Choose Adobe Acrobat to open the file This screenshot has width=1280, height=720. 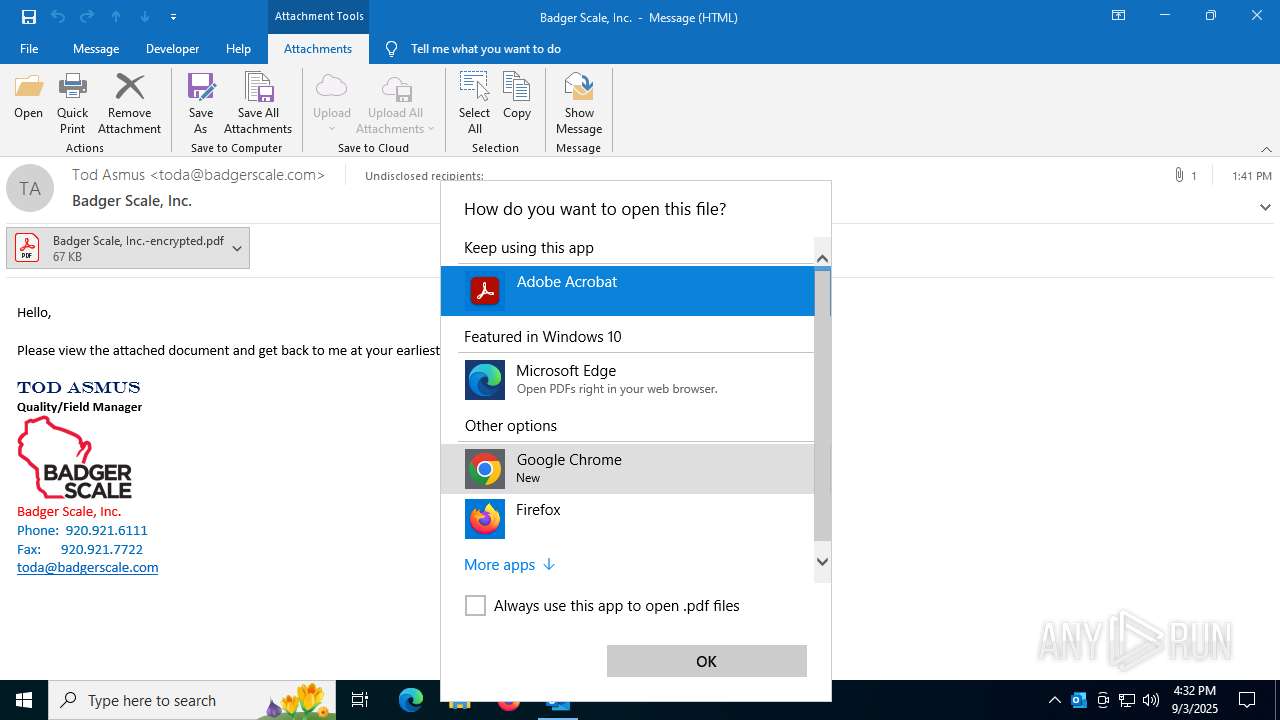pyautogui.click(x=628, y=291)
